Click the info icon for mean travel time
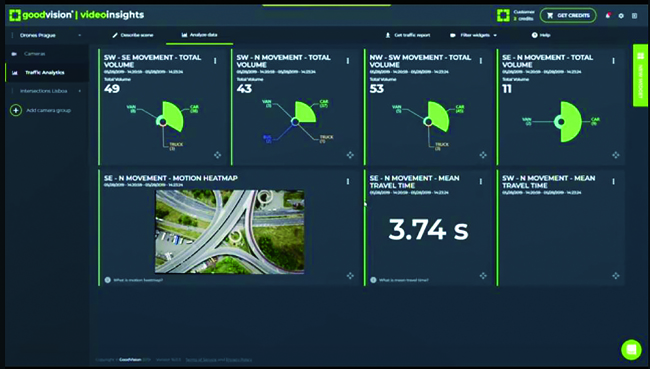This screenshot has height=369, width=650. pos(373,280)
